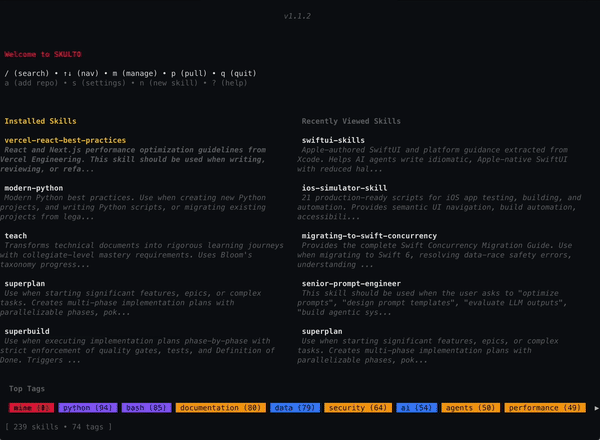Pick the ai (54) tag
Screen dimensions: 600x440
[x=418, y=408]
